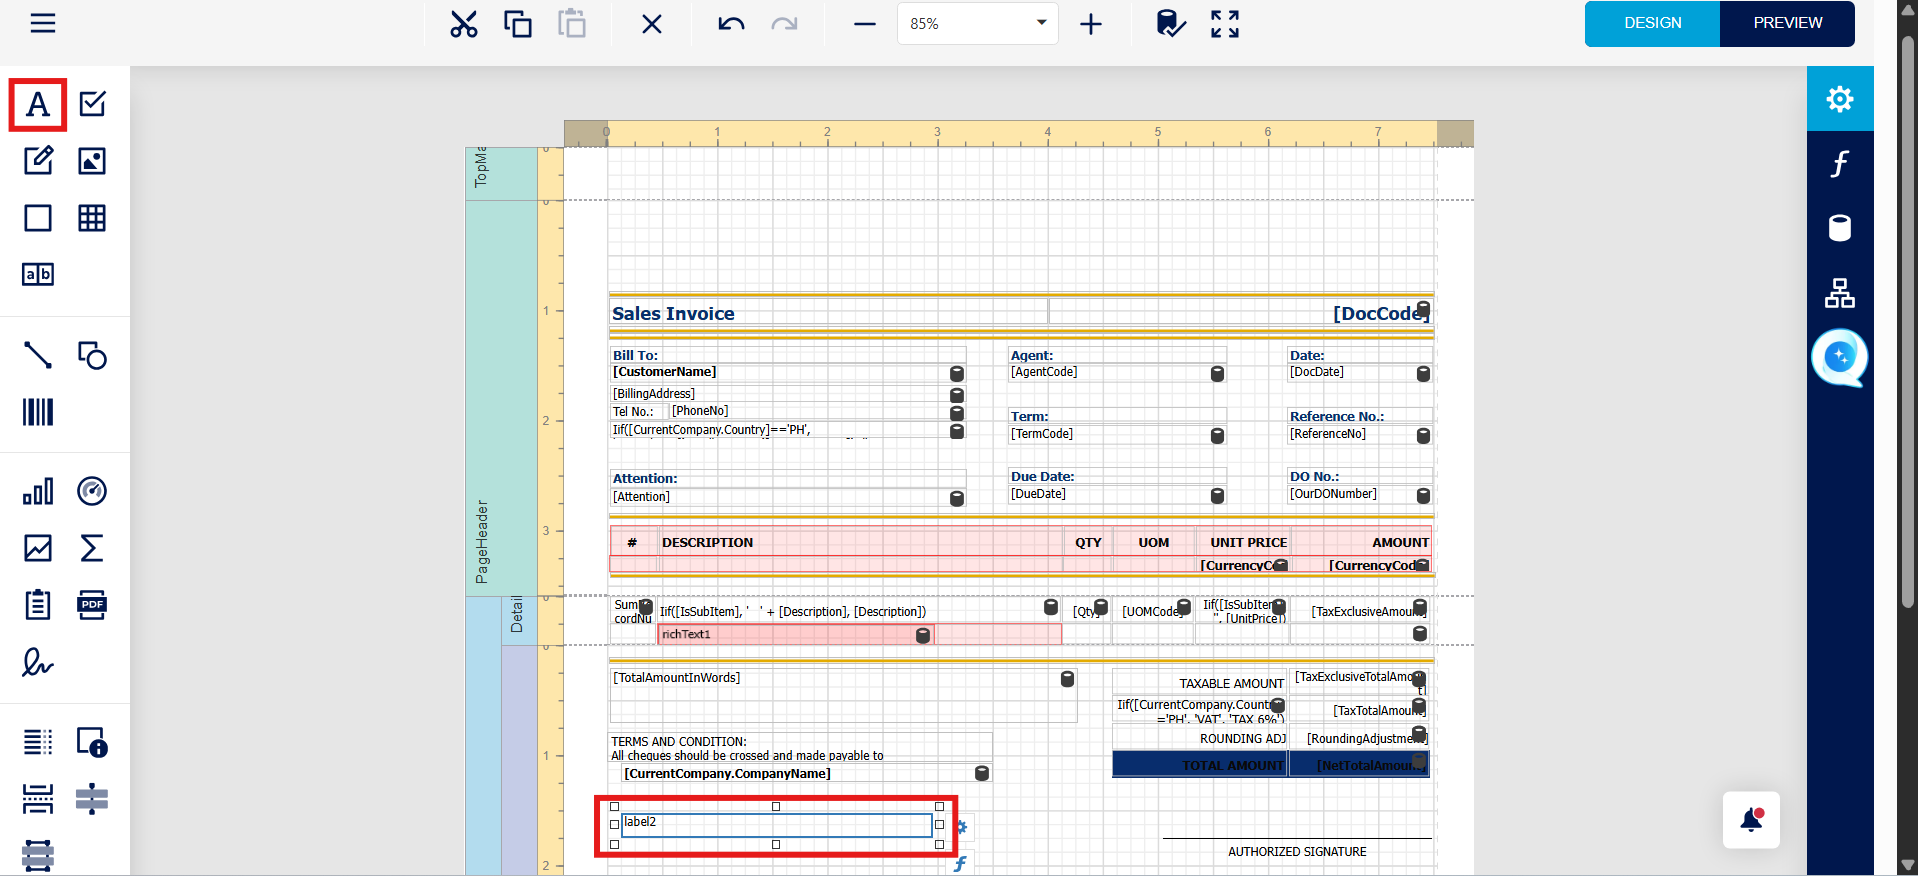Toggle full screen mode
Image resolution: width=1918 pixels, height=876 pixels.
[1224, 24]
